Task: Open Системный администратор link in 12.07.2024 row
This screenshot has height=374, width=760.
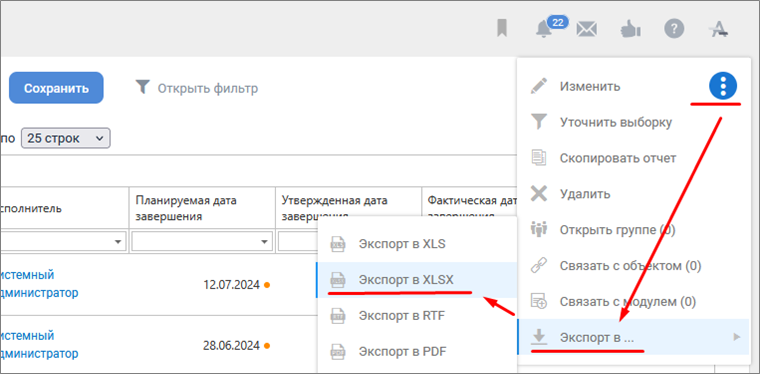Action: 40,284
